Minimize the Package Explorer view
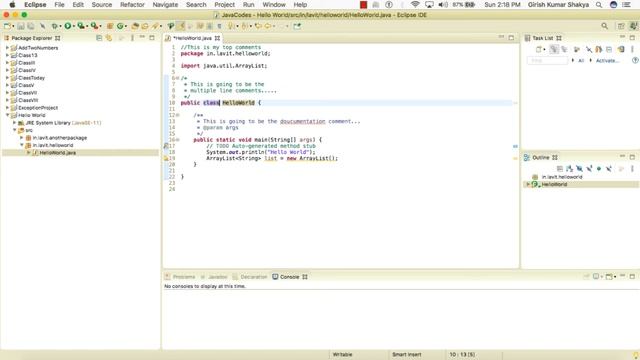 click(x=142, y=37)
